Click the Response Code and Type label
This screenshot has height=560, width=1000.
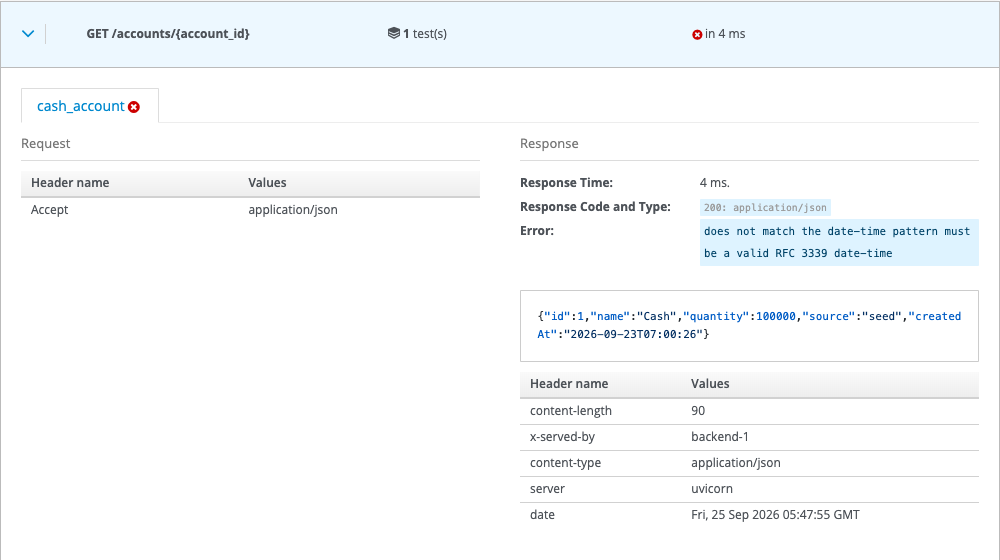pos(595,207)
